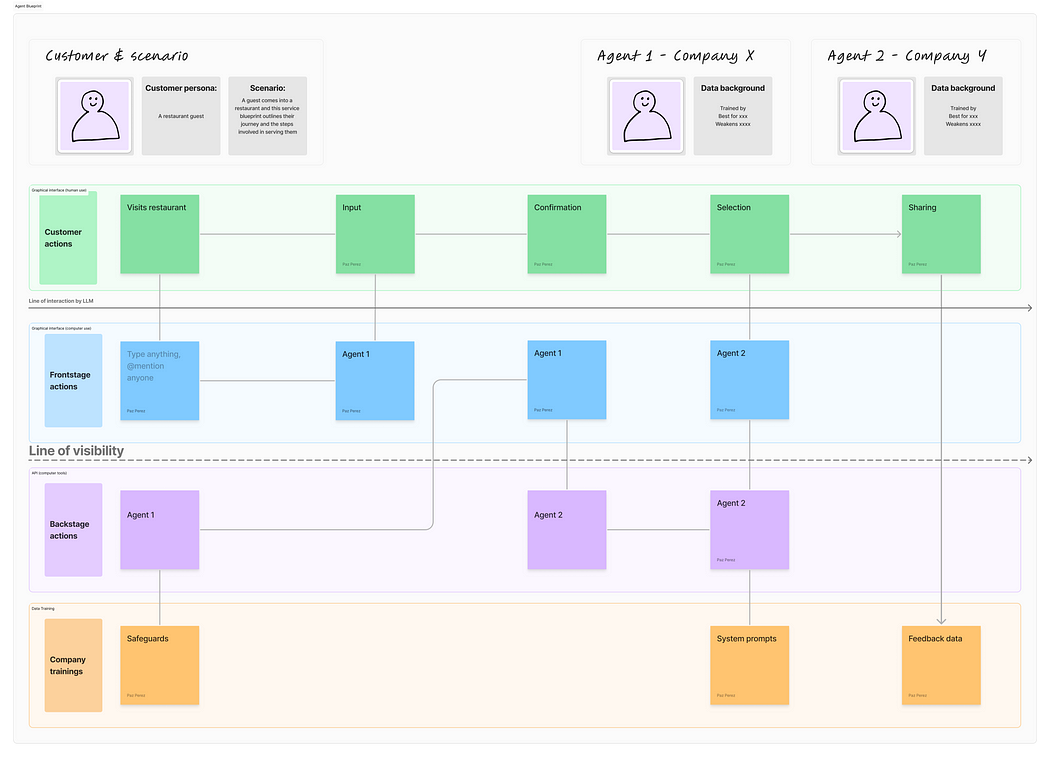Select the 'Backstage actions' lane label
The width and height of the screenshot is (1050, 757).
coord(74,530)
